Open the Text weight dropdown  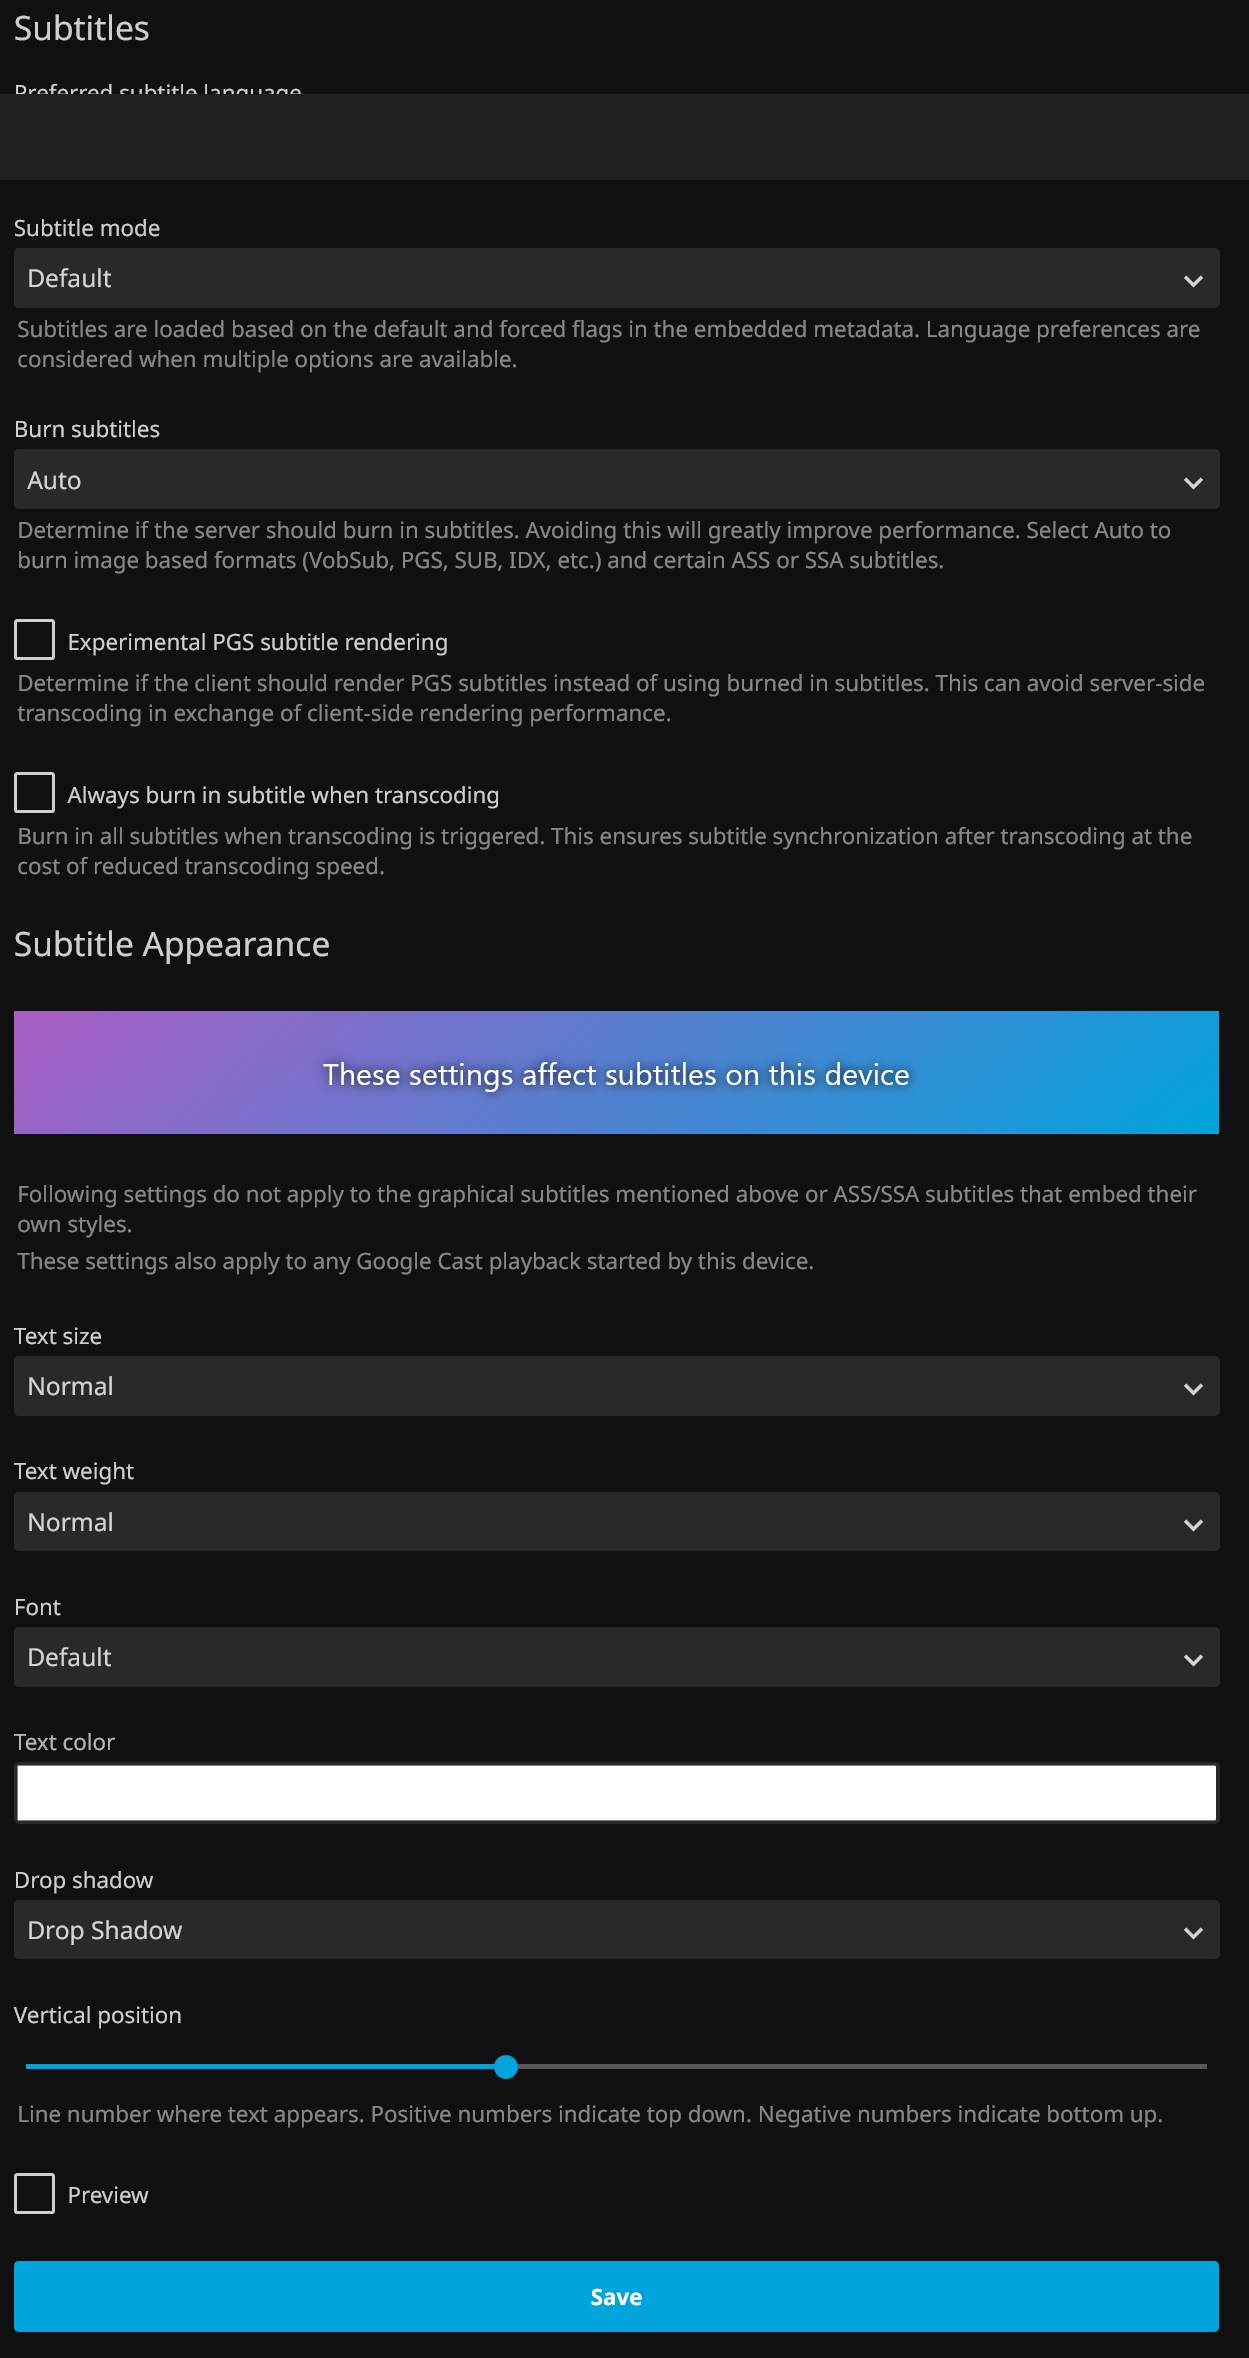600,1522
